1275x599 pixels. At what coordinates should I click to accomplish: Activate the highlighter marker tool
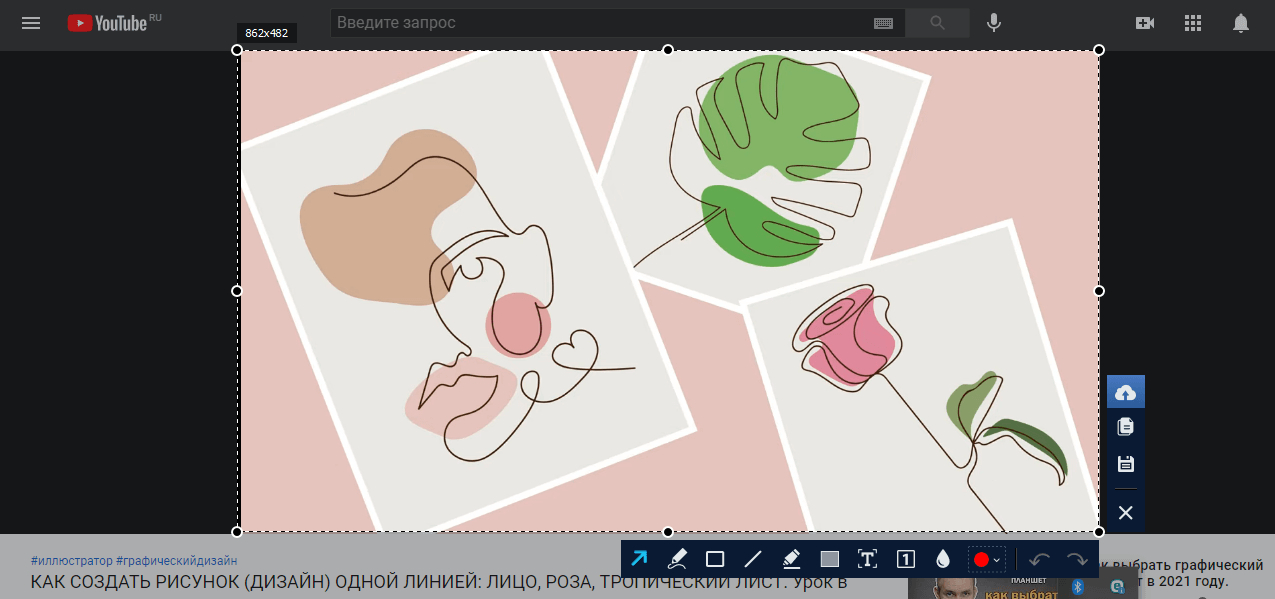[x=791, y=559]
